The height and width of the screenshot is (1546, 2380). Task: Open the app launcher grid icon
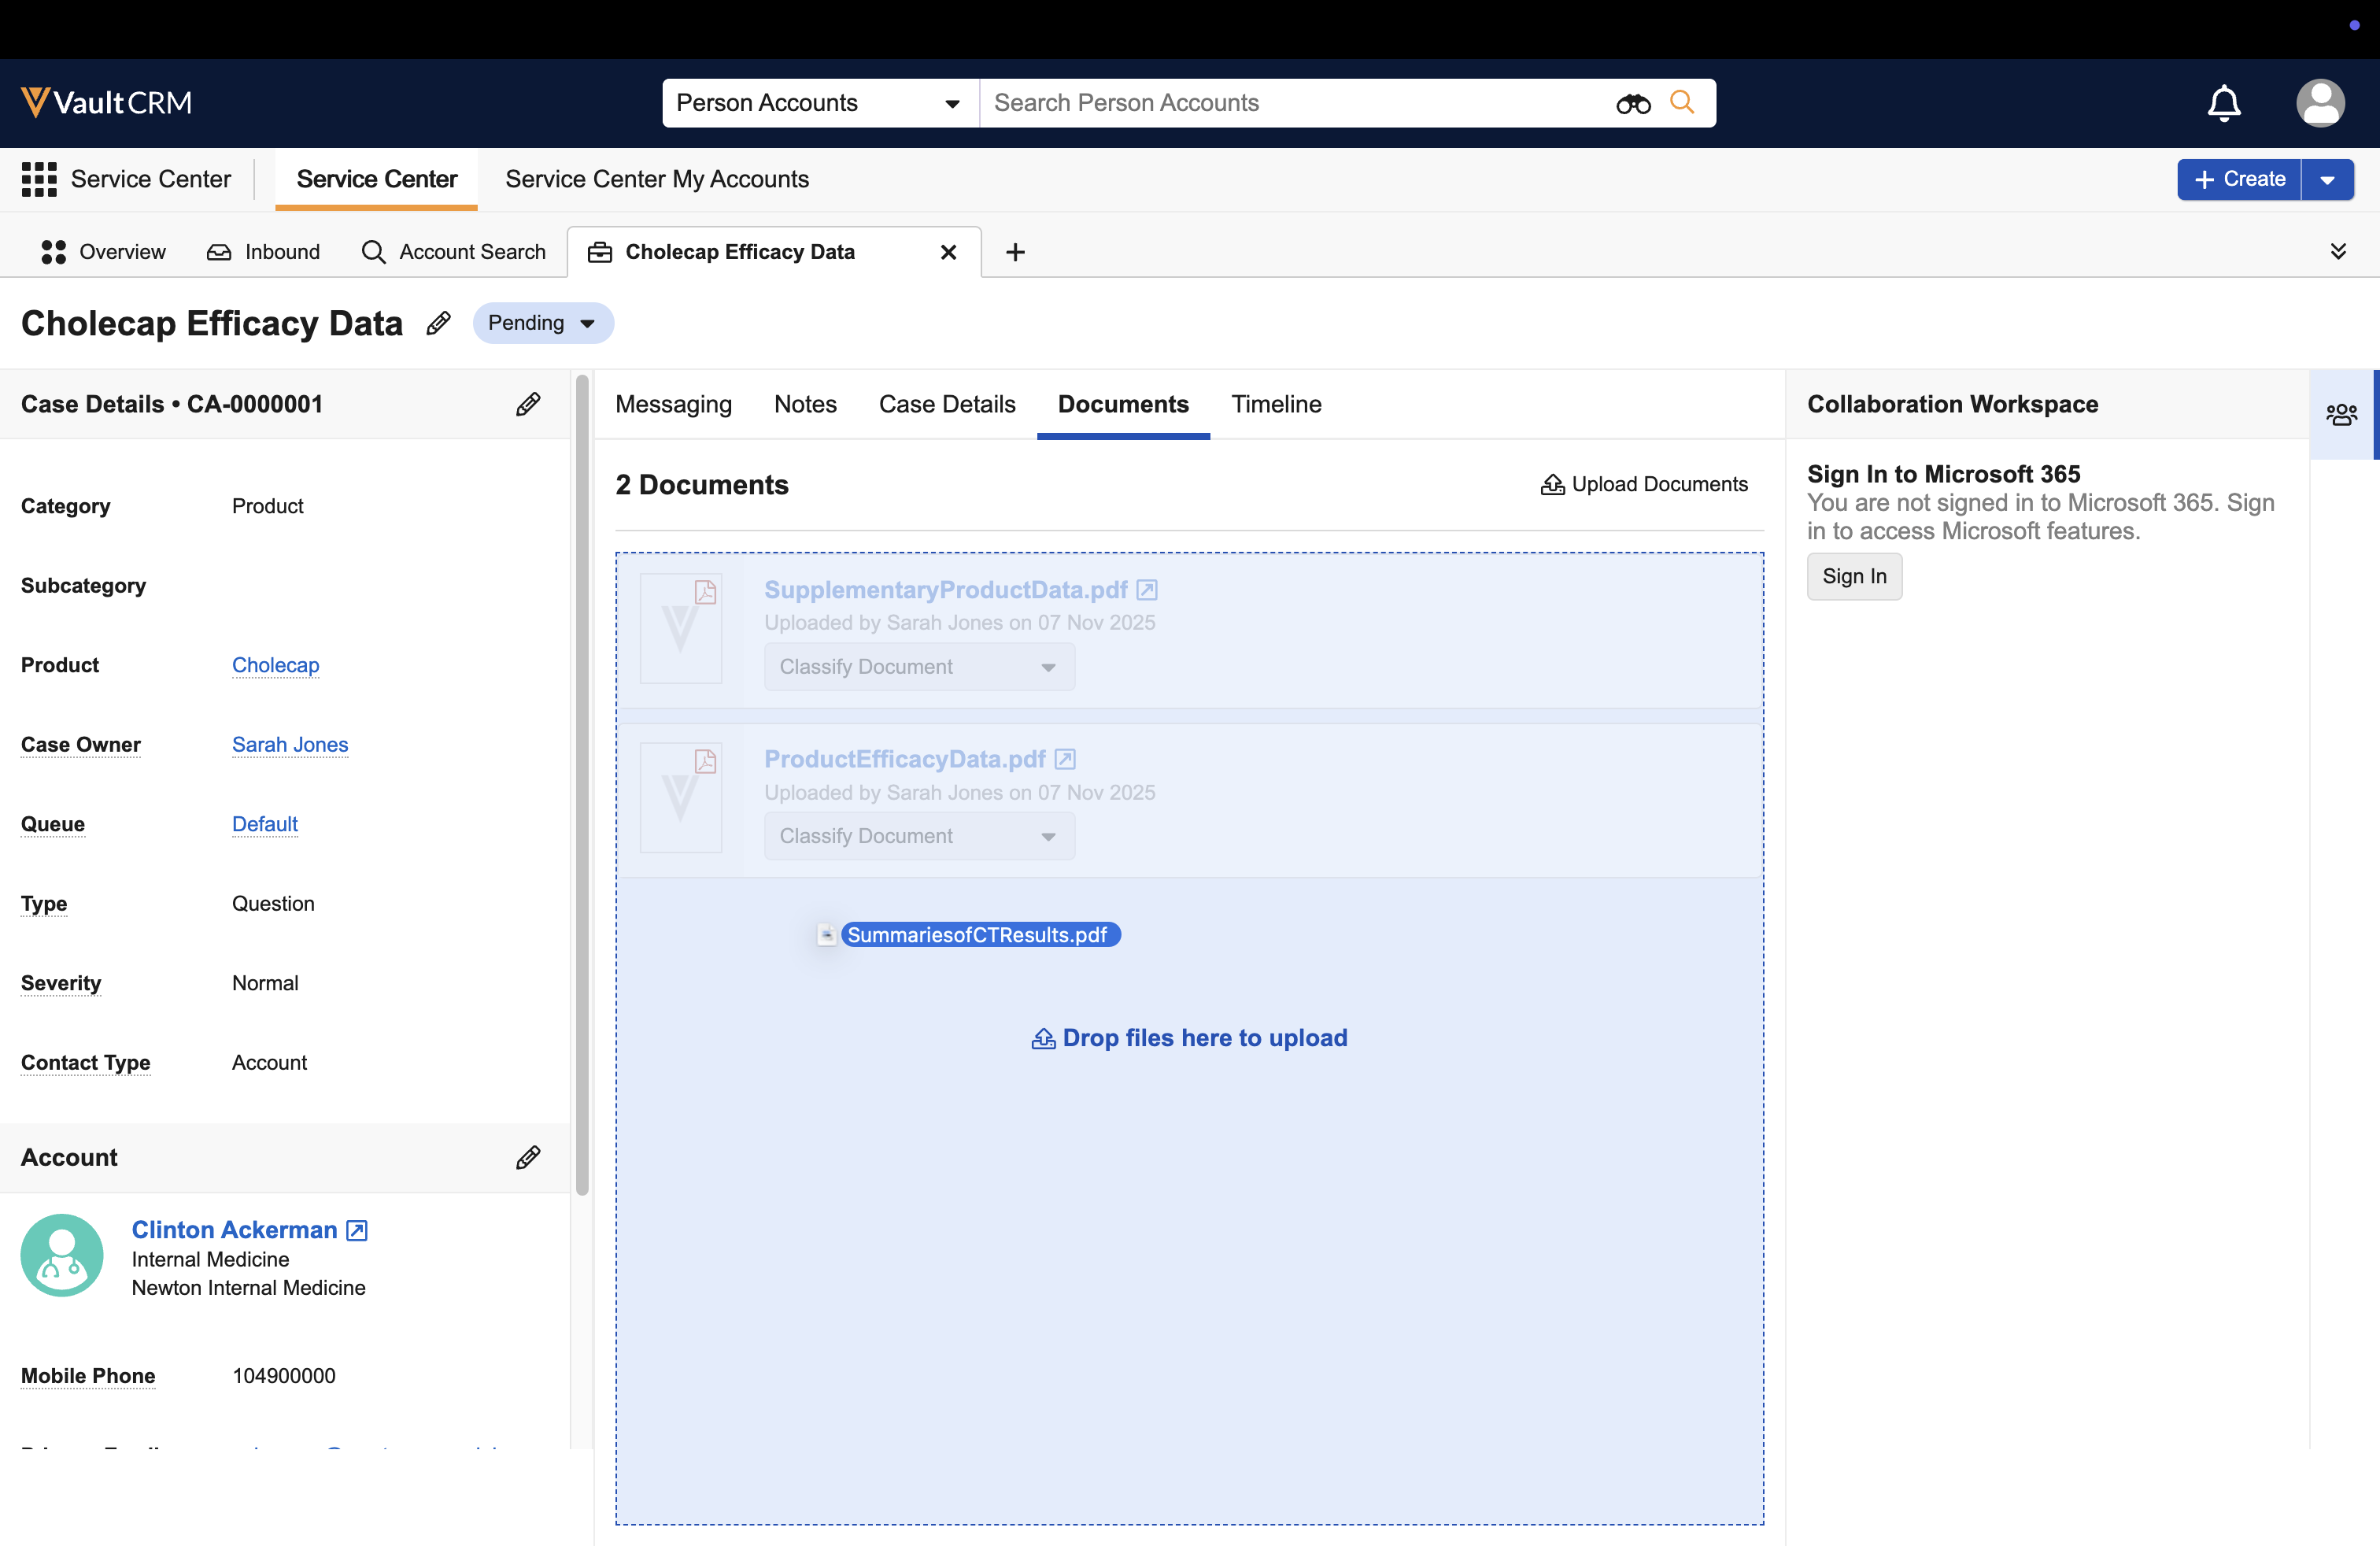point(39,179)
